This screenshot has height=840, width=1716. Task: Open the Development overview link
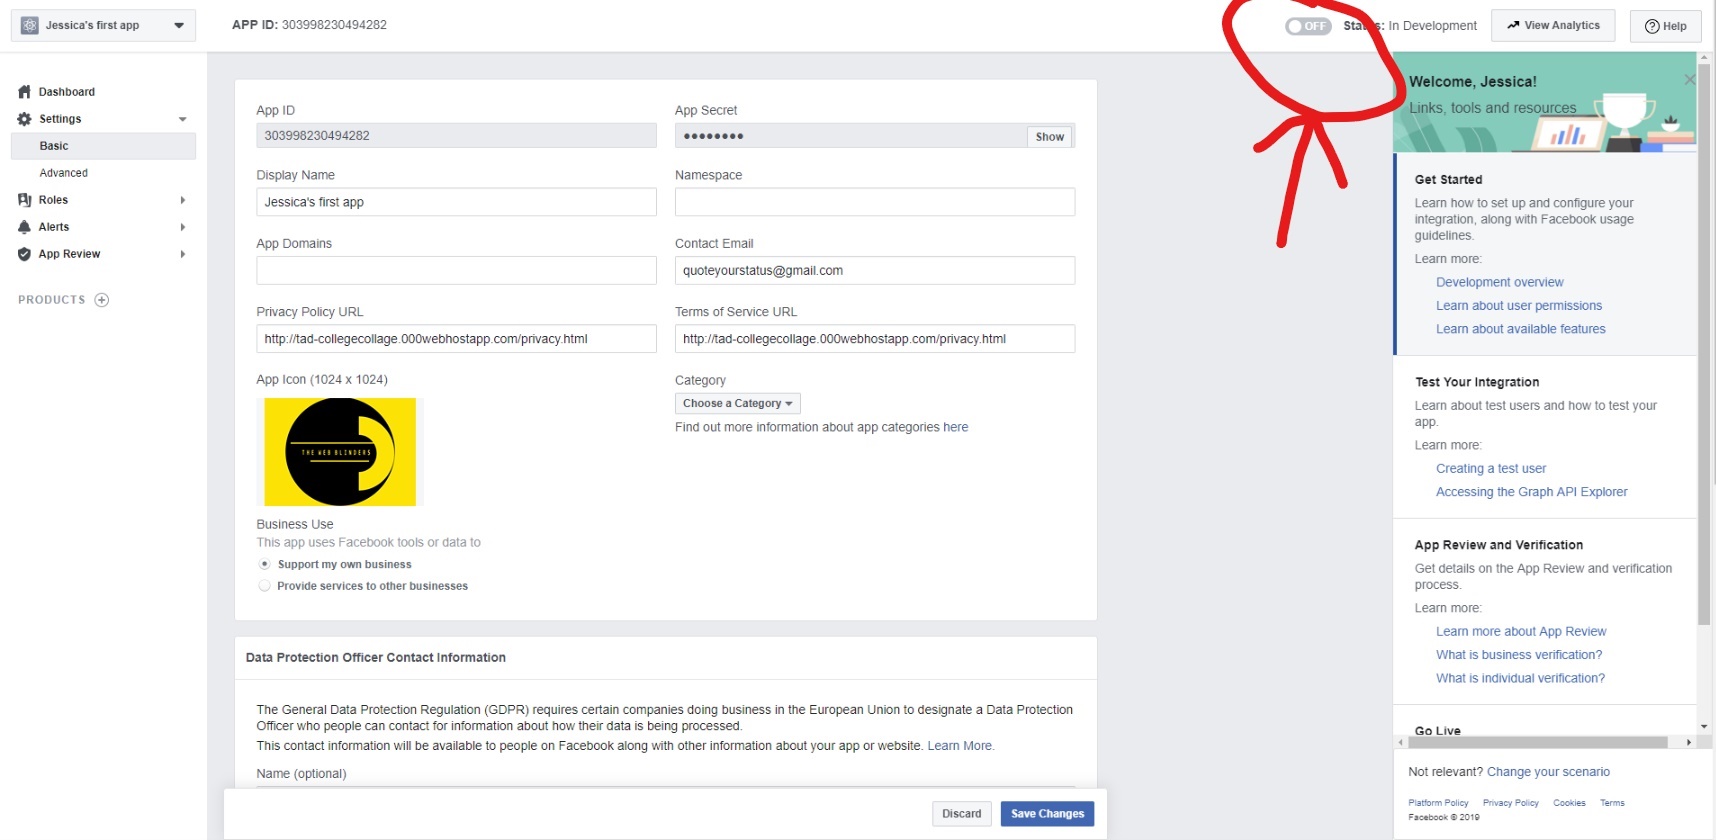pos(1499,282)
